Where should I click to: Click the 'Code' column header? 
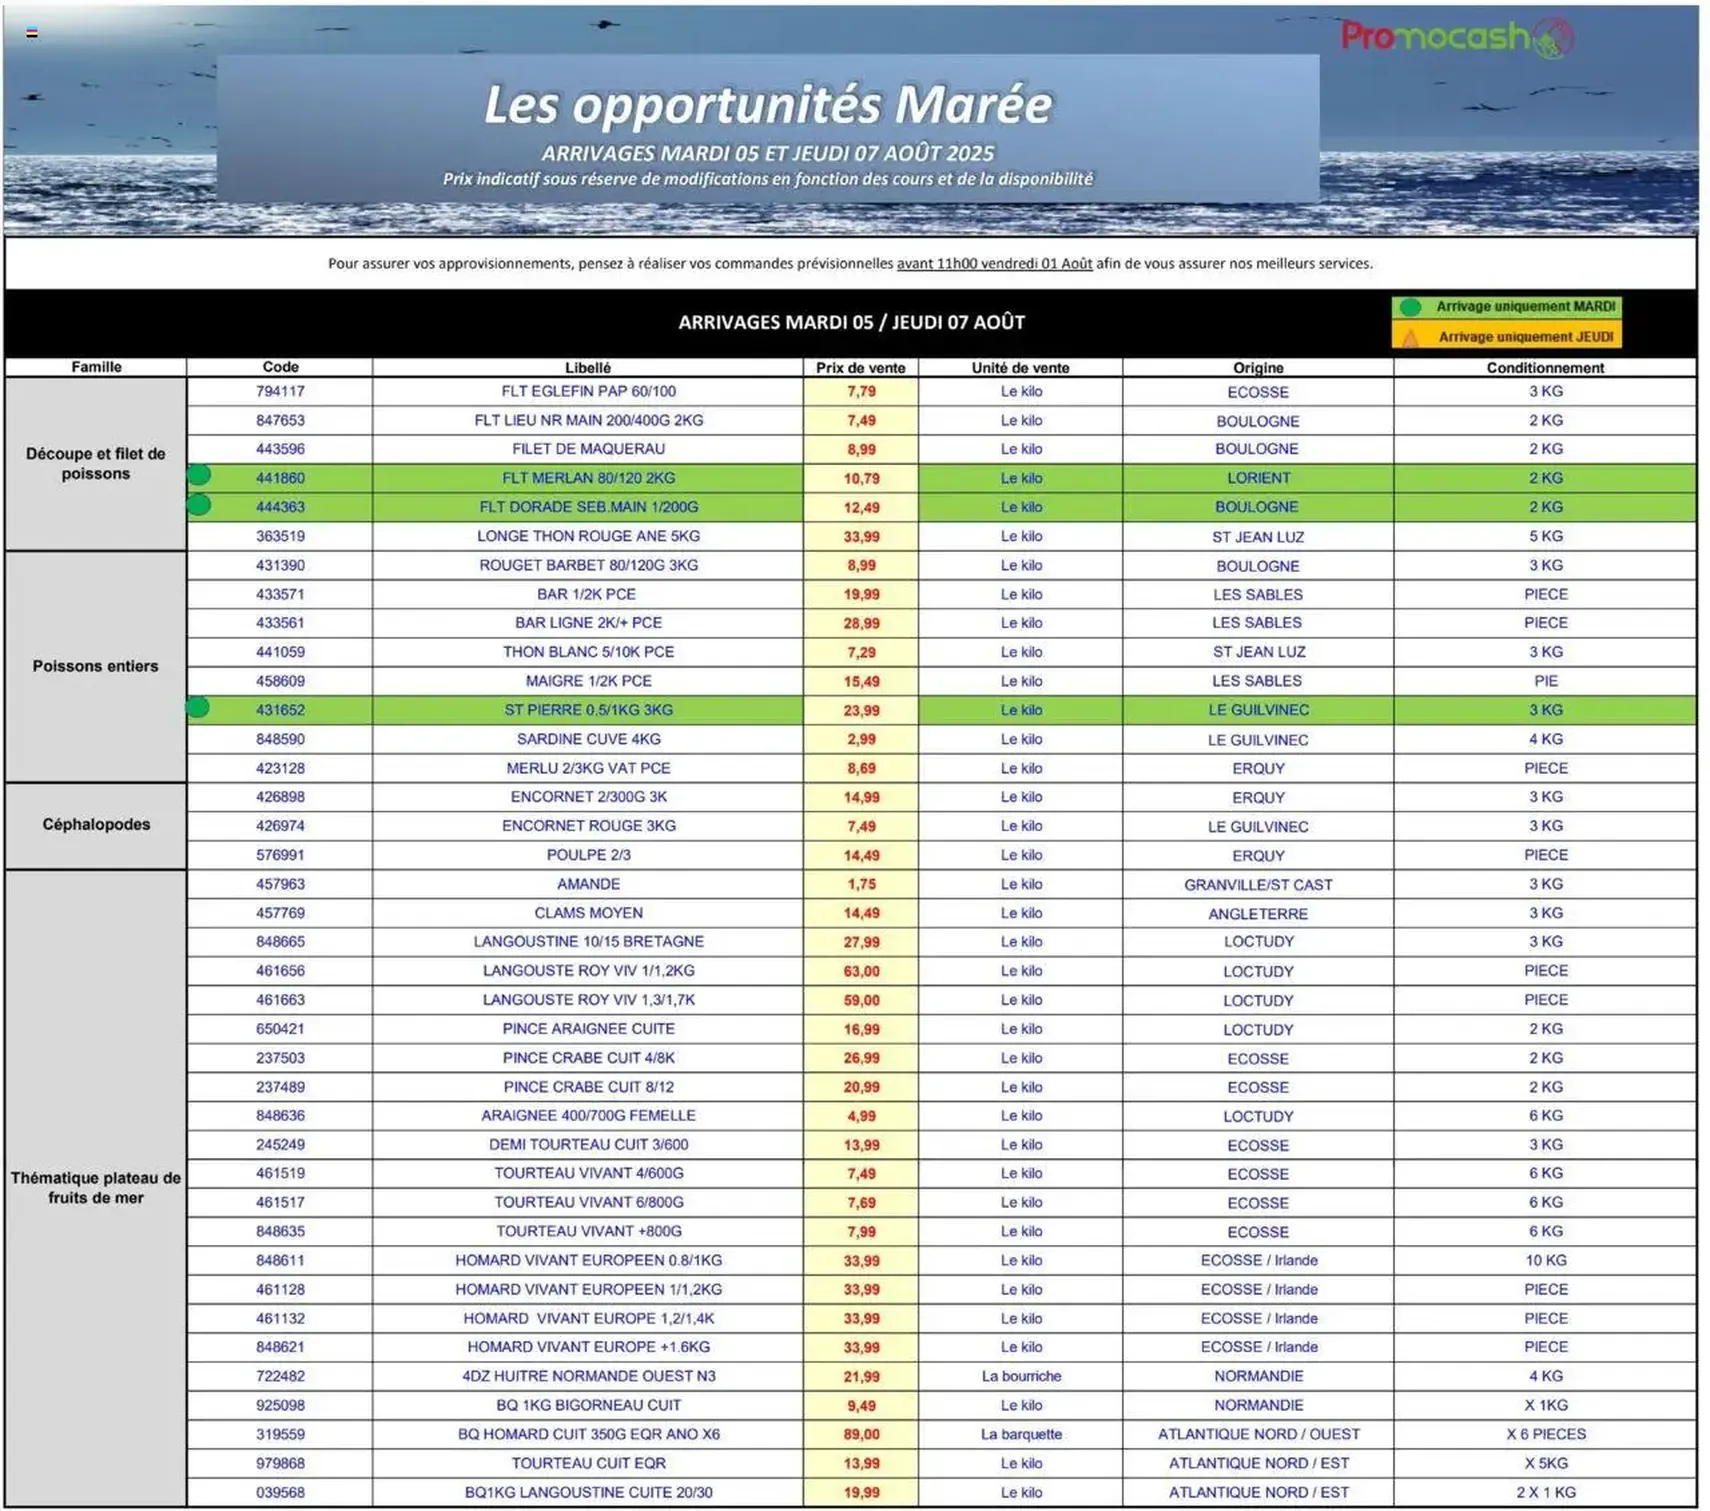click(280, 367)
